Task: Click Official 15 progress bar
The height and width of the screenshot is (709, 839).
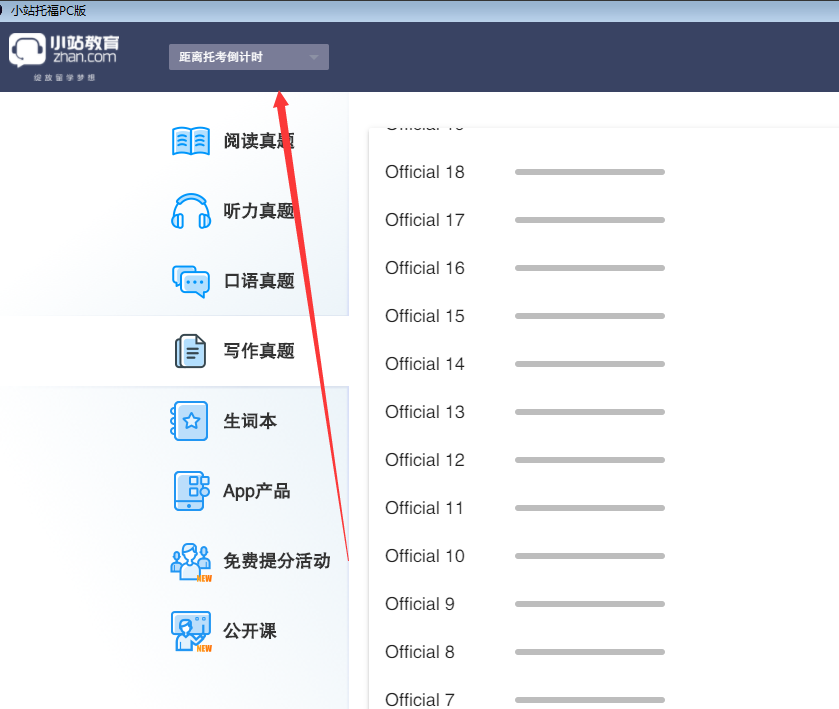Action: (x=590, y=316)
